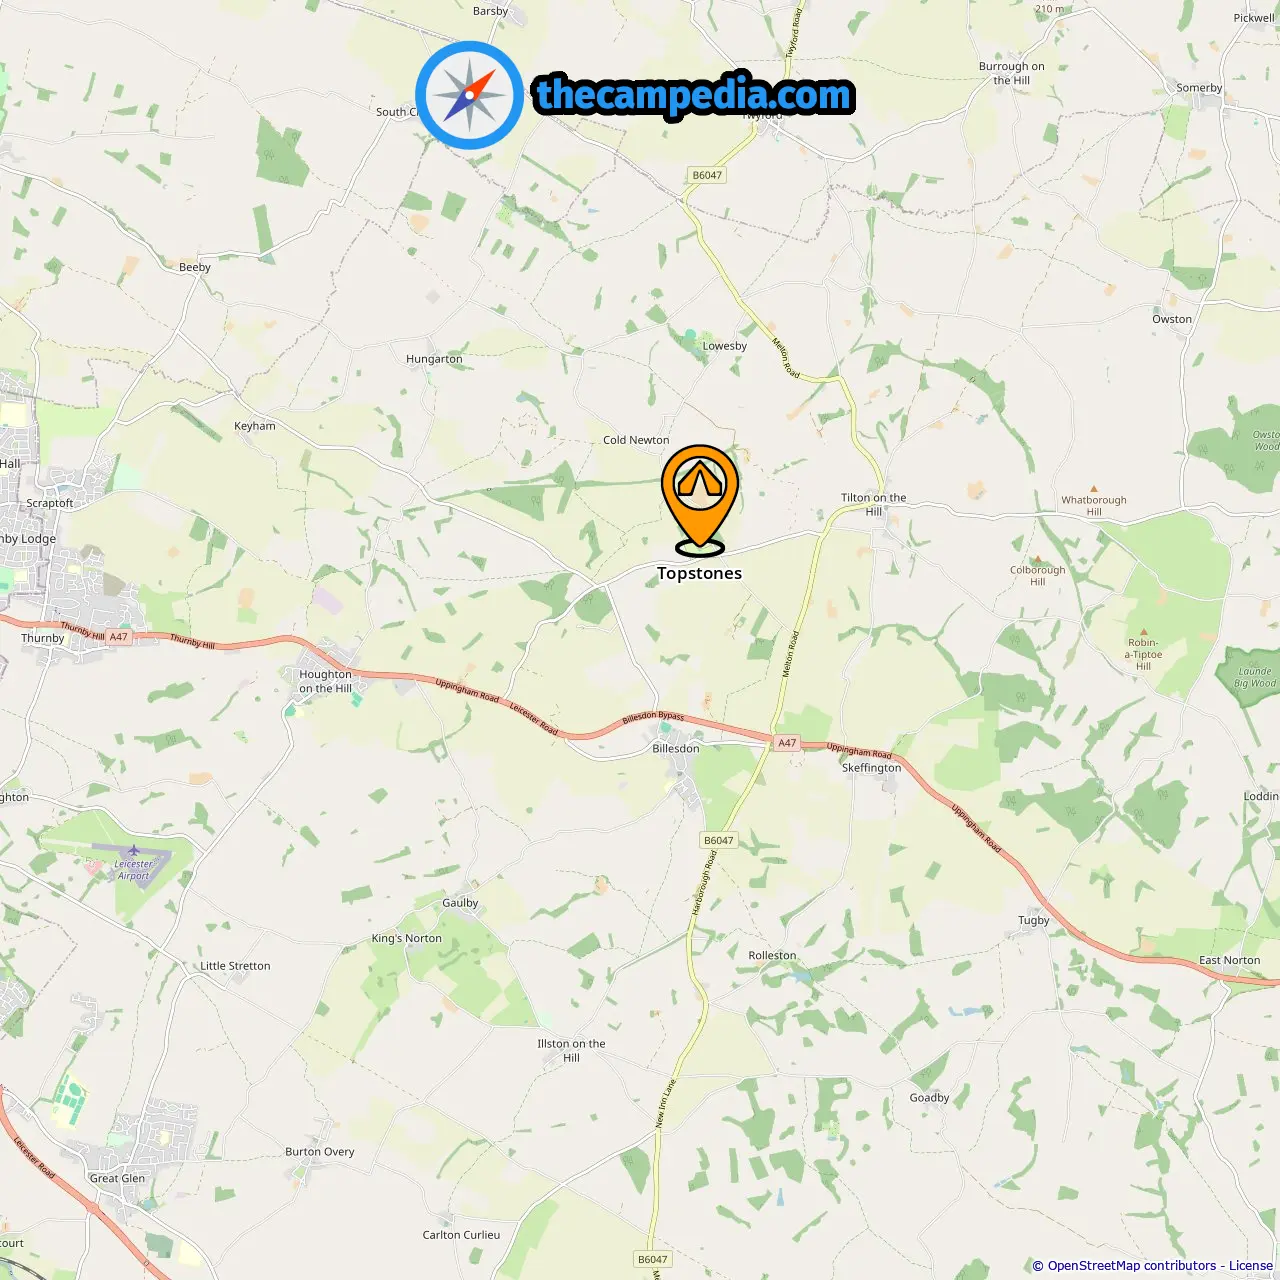
Task: Select the Houghton on the Hill label
Action: coord(326,681)
